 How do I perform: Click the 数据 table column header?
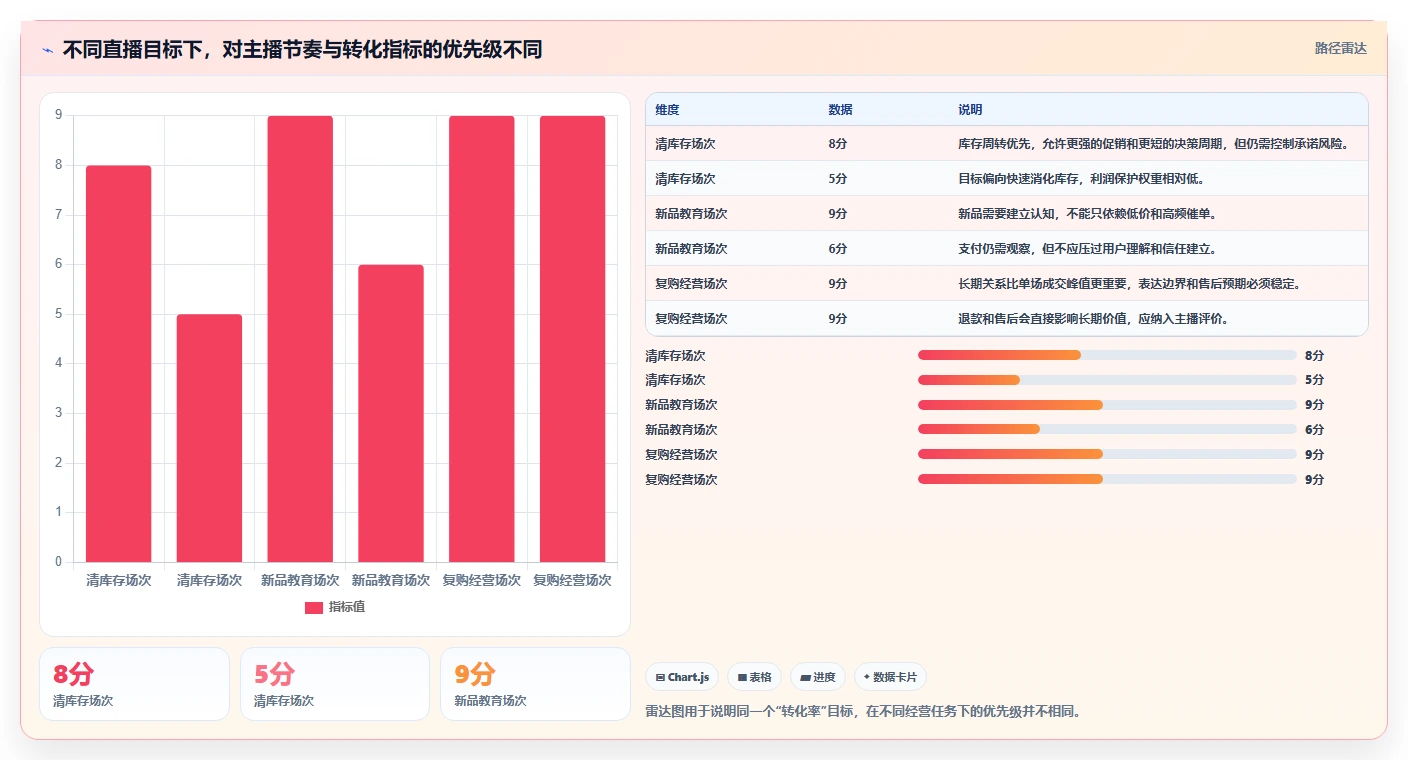(x=840, y=110)
